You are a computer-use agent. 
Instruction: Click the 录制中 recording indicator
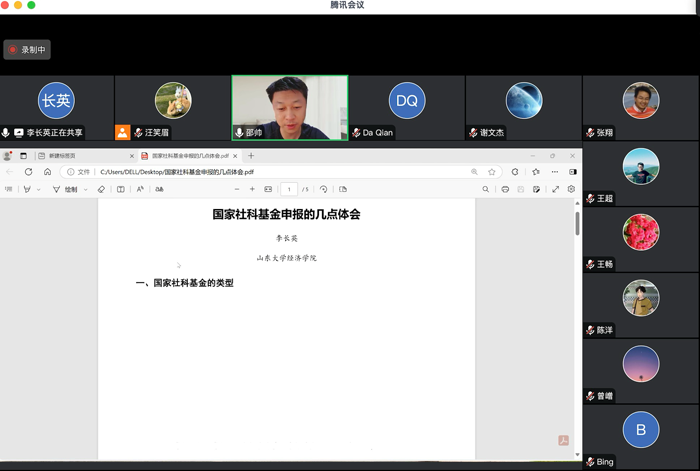pyautogui.click(x=27, y=49)
